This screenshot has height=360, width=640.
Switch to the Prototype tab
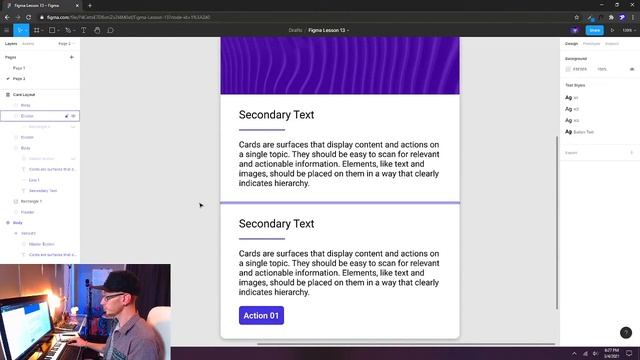[x=591, y=44]
